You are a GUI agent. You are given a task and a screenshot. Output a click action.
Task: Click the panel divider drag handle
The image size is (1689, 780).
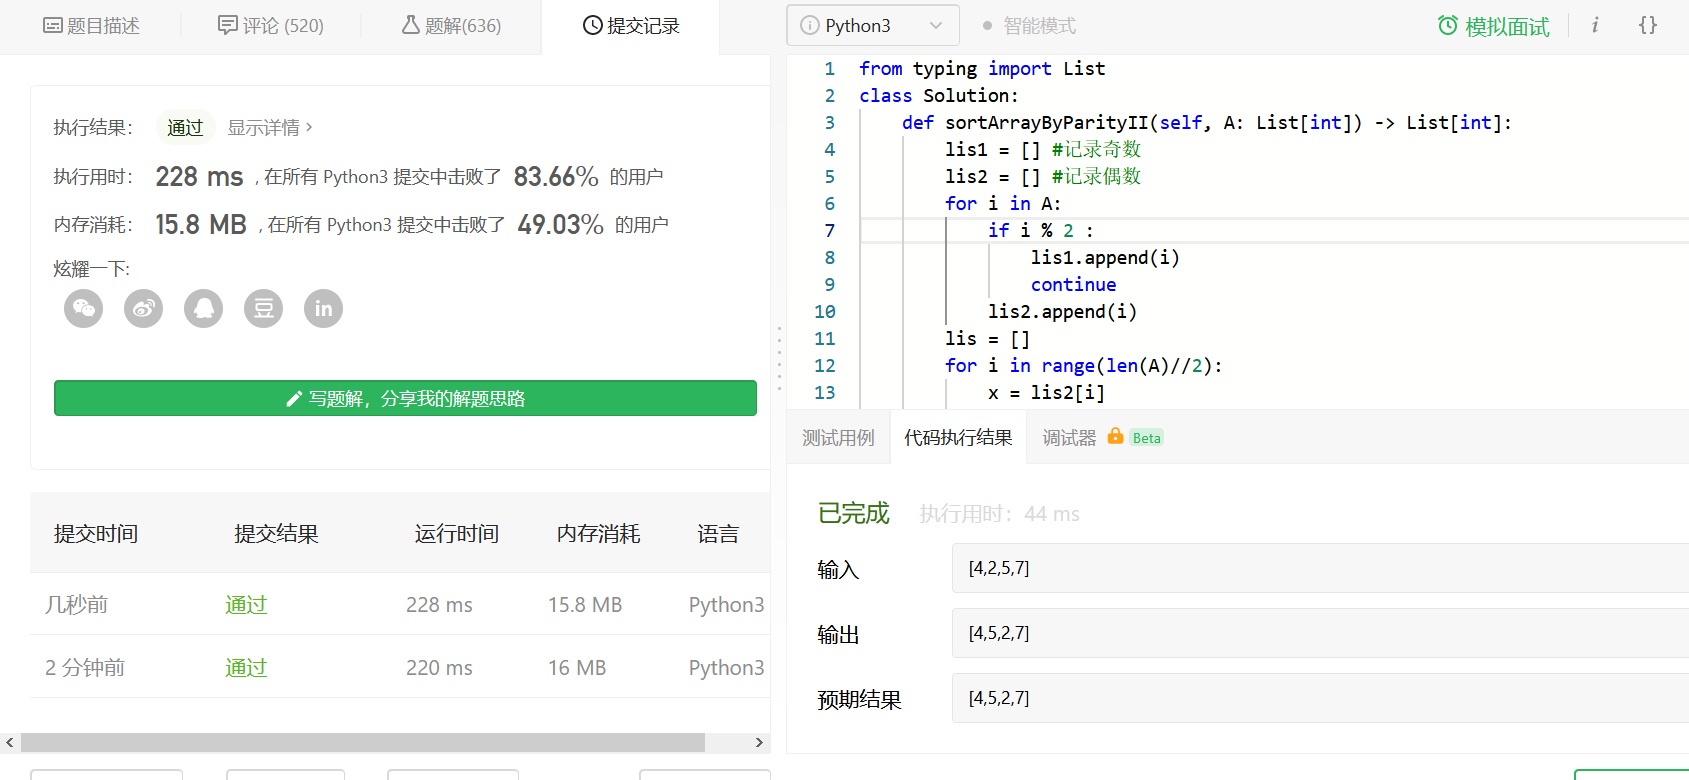(x=779, y=358)
